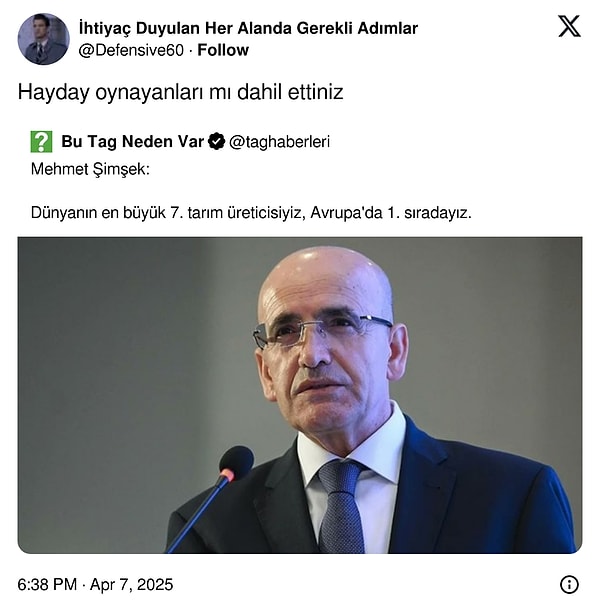Click the blue tie in the image
Image resolution: width=600 pixels, height=615 pixels.
coord(340,508)
